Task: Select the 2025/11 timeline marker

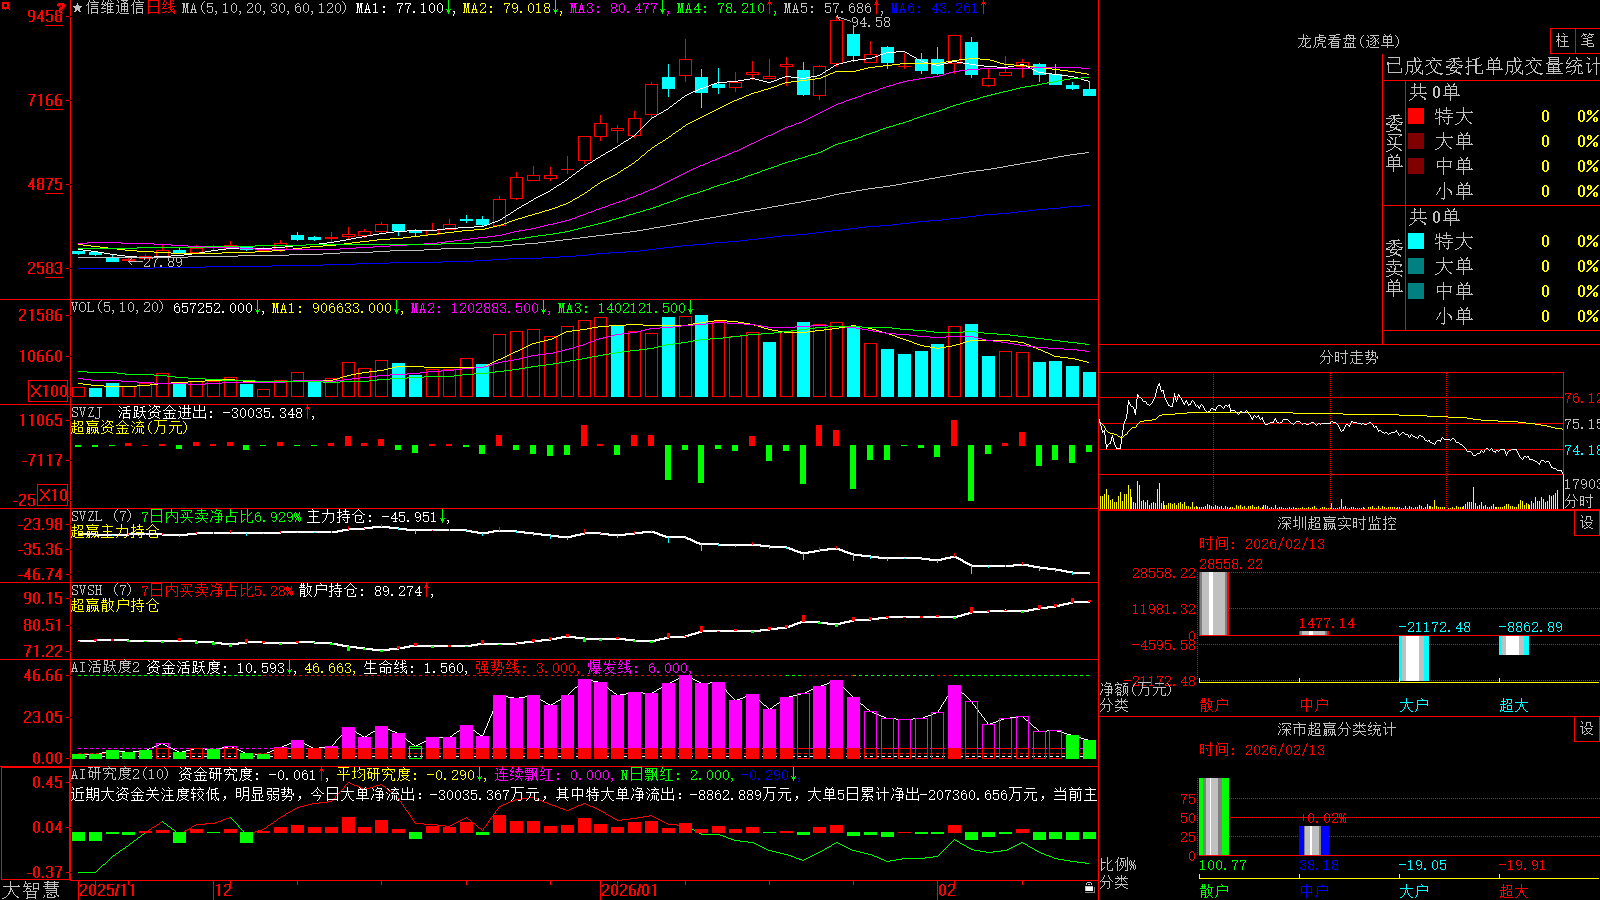Action: point(107,890)
